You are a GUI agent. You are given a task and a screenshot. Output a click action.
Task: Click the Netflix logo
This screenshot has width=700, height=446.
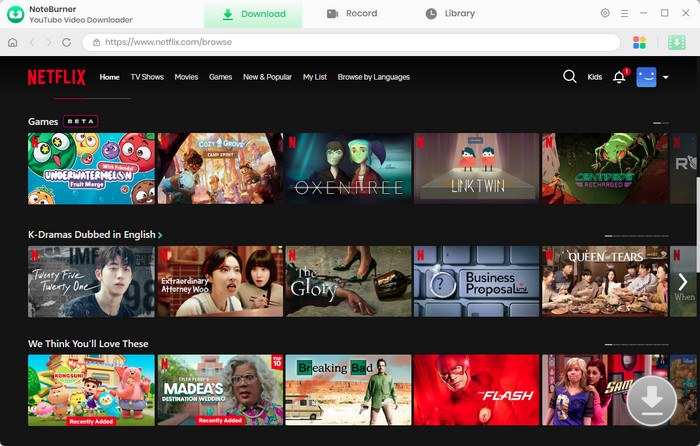pos(56,77)
